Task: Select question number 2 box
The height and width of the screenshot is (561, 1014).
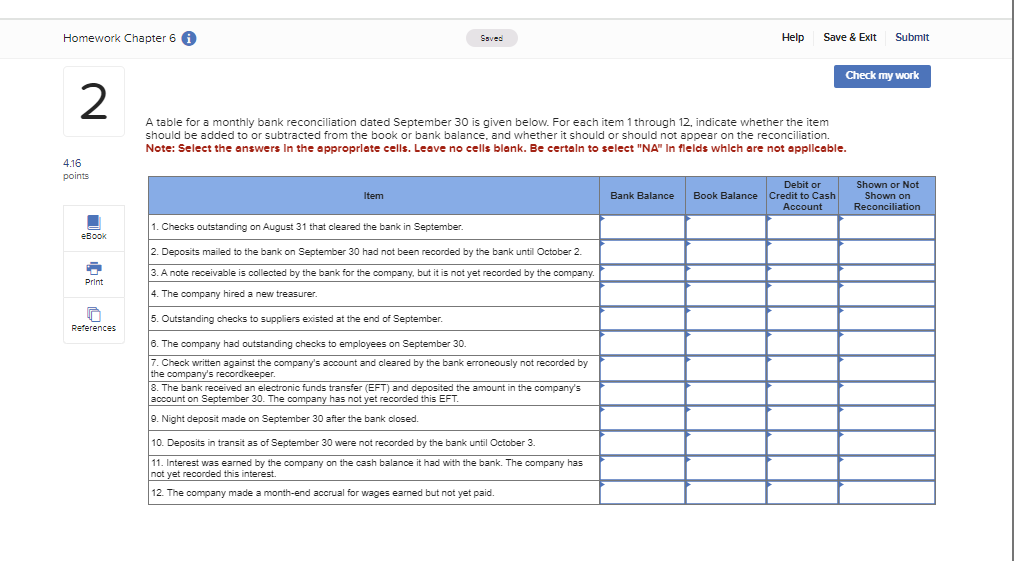Action: [x=94, y=101]
